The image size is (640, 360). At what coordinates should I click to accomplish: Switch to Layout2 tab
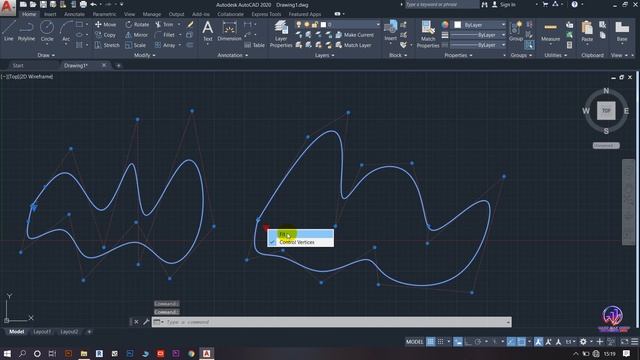coord(69,332)
